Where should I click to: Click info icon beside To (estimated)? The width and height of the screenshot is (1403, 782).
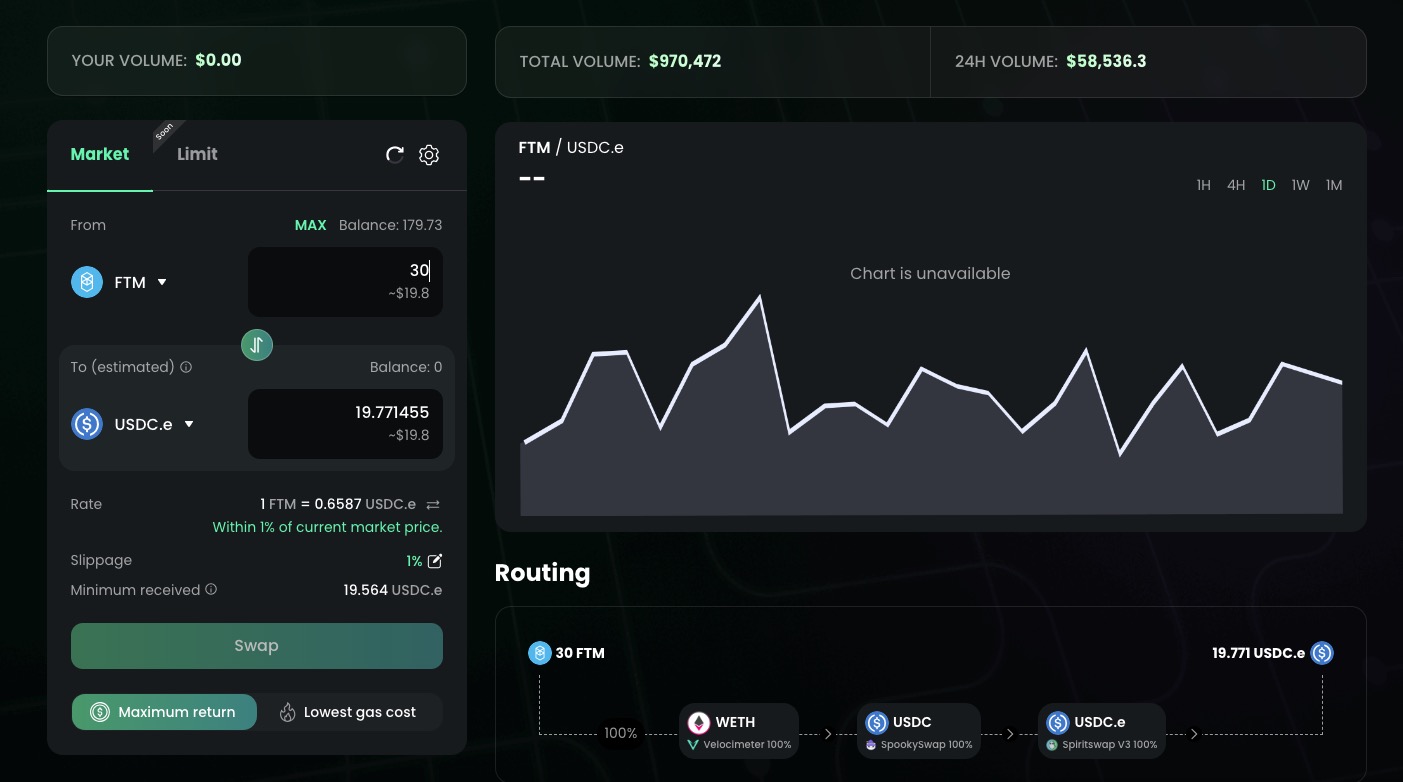tap(186, 367)
